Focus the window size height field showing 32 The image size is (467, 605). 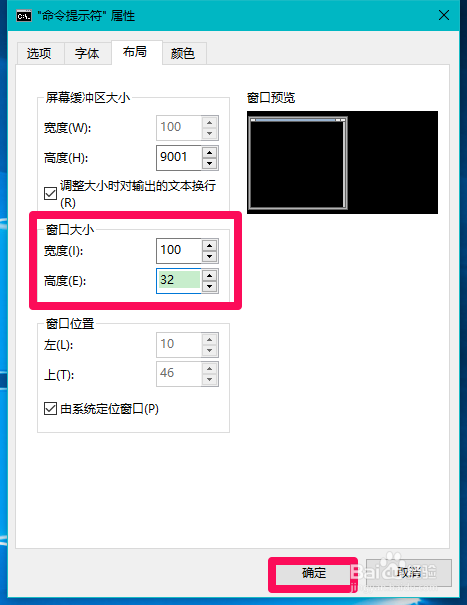point(179,281)
